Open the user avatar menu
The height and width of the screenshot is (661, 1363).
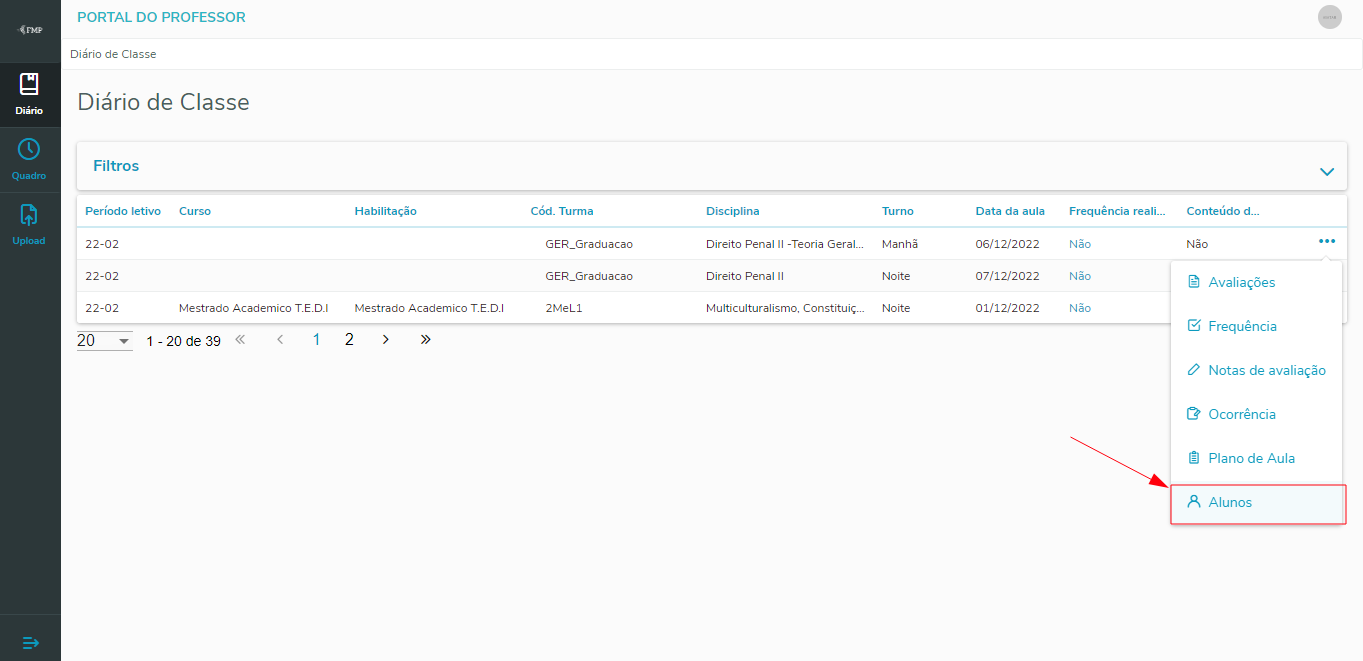point(1330,17)
